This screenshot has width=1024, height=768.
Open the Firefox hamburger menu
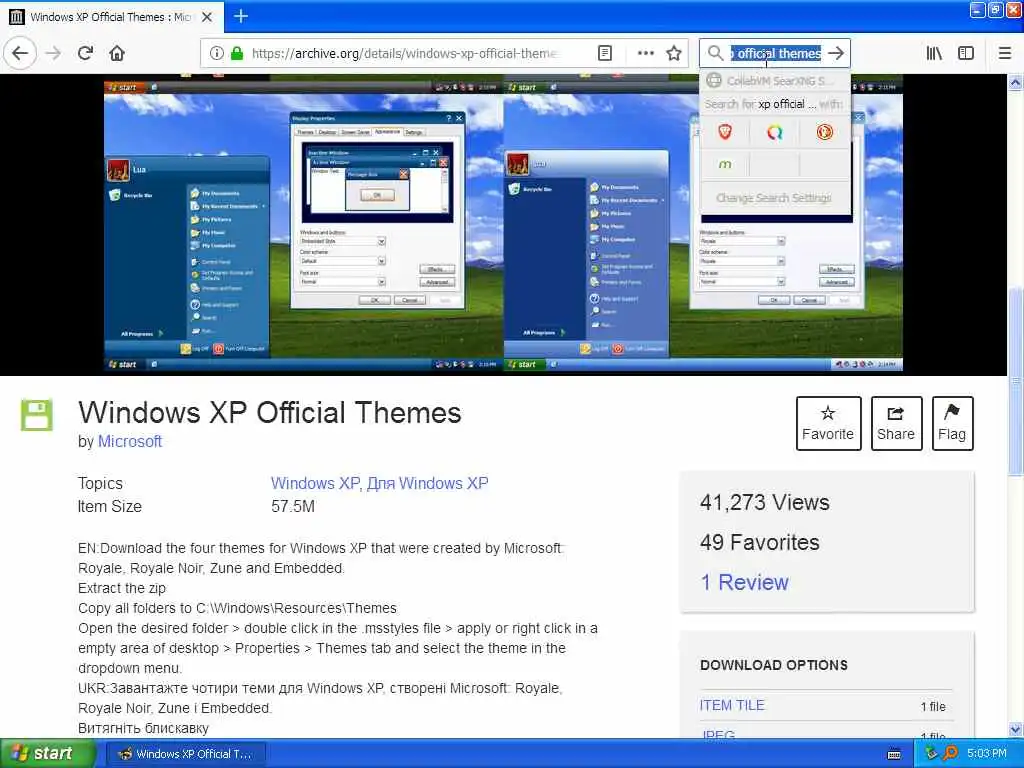(x=1004, y=53)
